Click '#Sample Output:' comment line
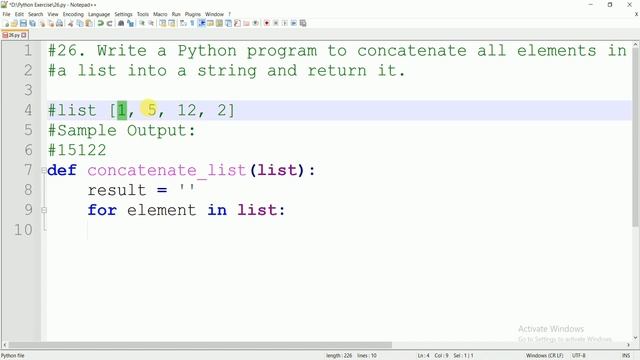Image resolution: width=640 pixels, height=360 pixels. pos(122,131)
